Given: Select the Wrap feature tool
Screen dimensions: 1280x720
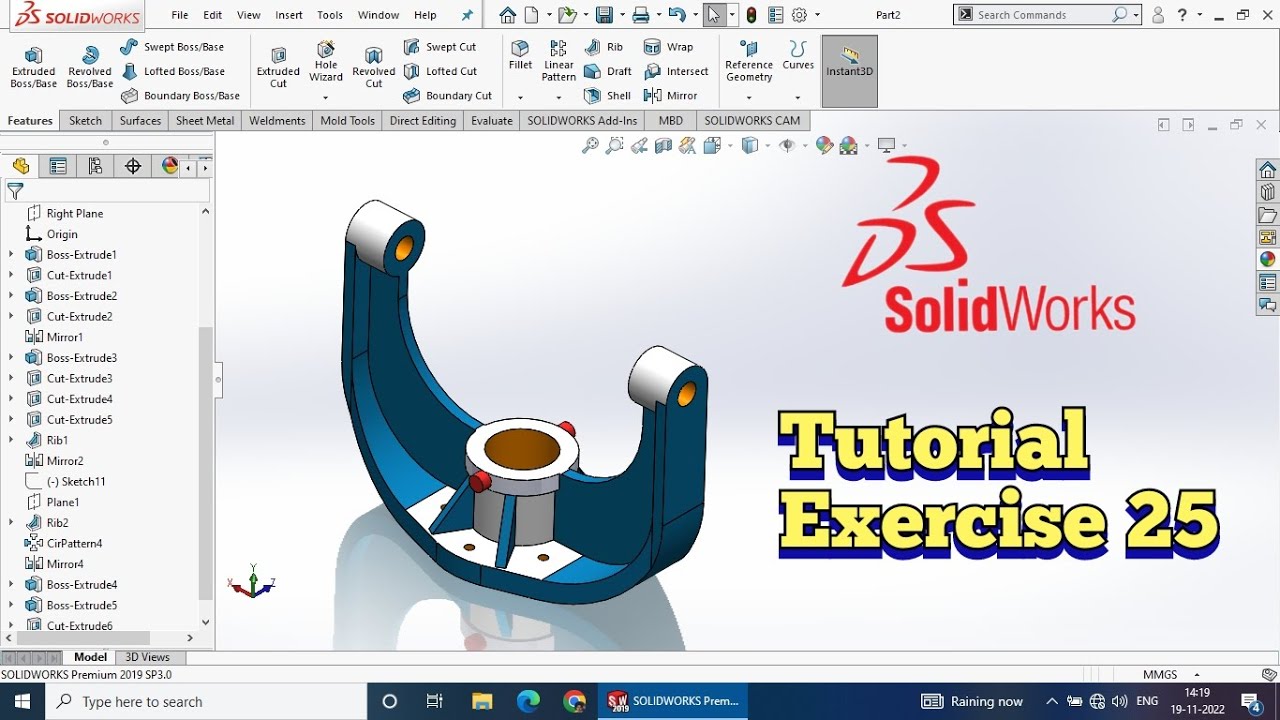Looking at the screenshot, I should [669, 47].
